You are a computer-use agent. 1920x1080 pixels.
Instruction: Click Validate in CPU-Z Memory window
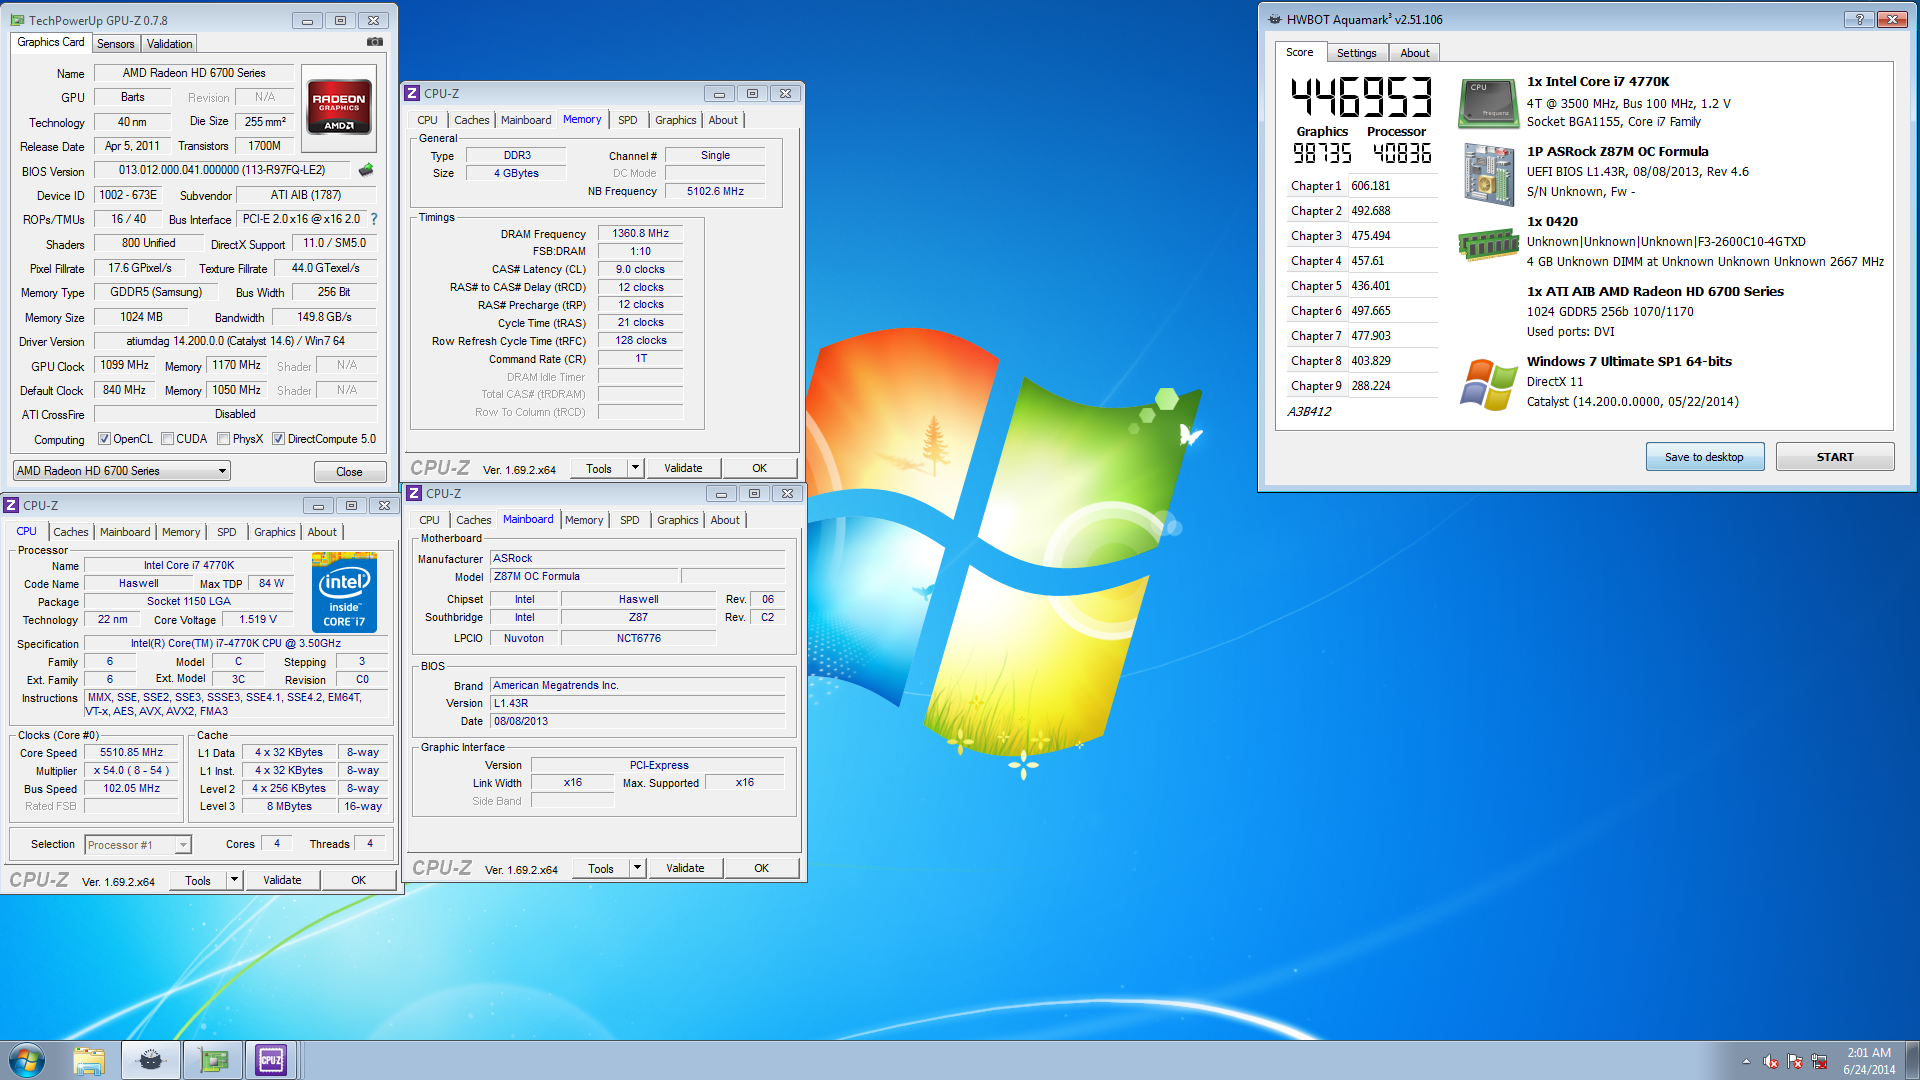pos(684,468)
